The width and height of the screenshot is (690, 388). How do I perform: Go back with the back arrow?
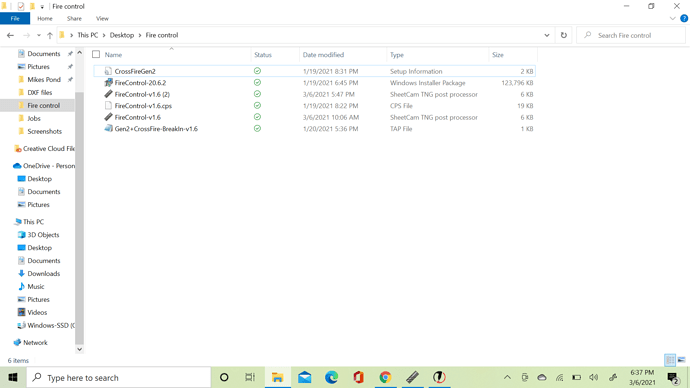[x=10, y=35]
